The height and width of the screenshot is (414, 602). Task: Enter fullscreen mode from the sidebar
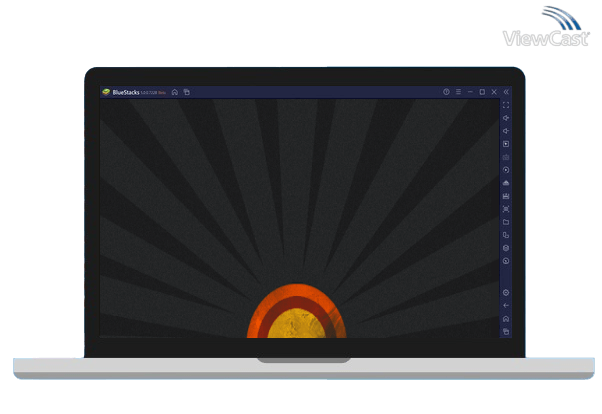click(506, 105)
